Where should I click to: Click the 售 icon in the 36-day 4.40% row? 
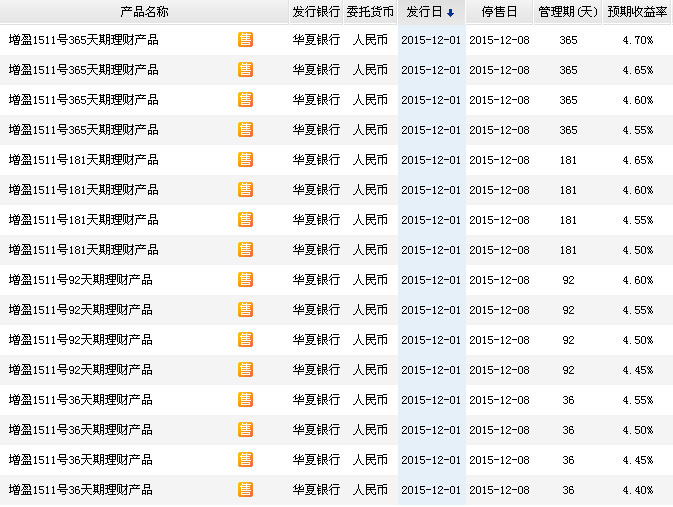pos(246,490)
